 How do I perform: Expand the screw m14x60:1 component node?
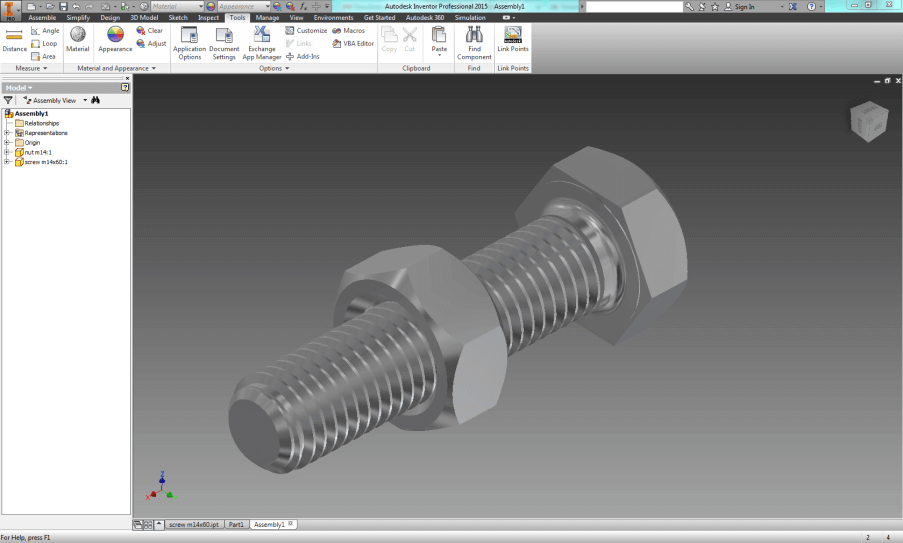point(7,162)
